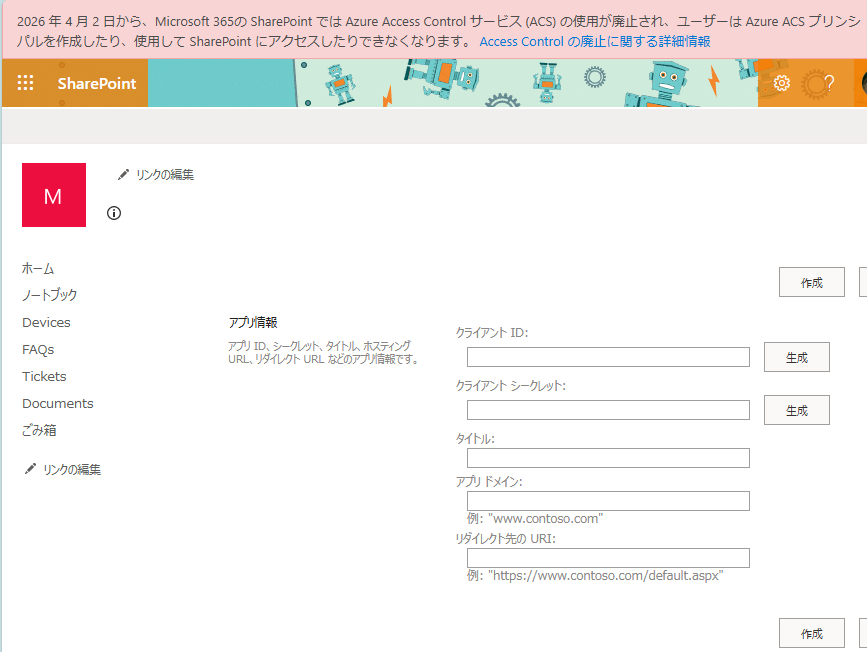Click inside the タイトル input field

click(608, 459)
